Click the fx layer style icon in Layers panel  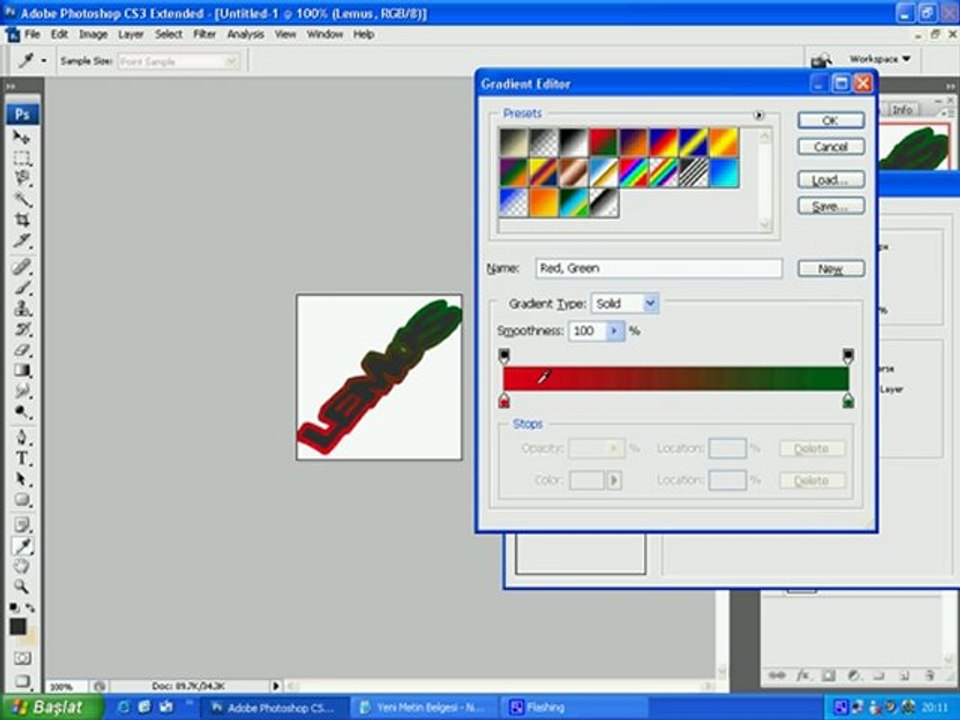point(803,675)
